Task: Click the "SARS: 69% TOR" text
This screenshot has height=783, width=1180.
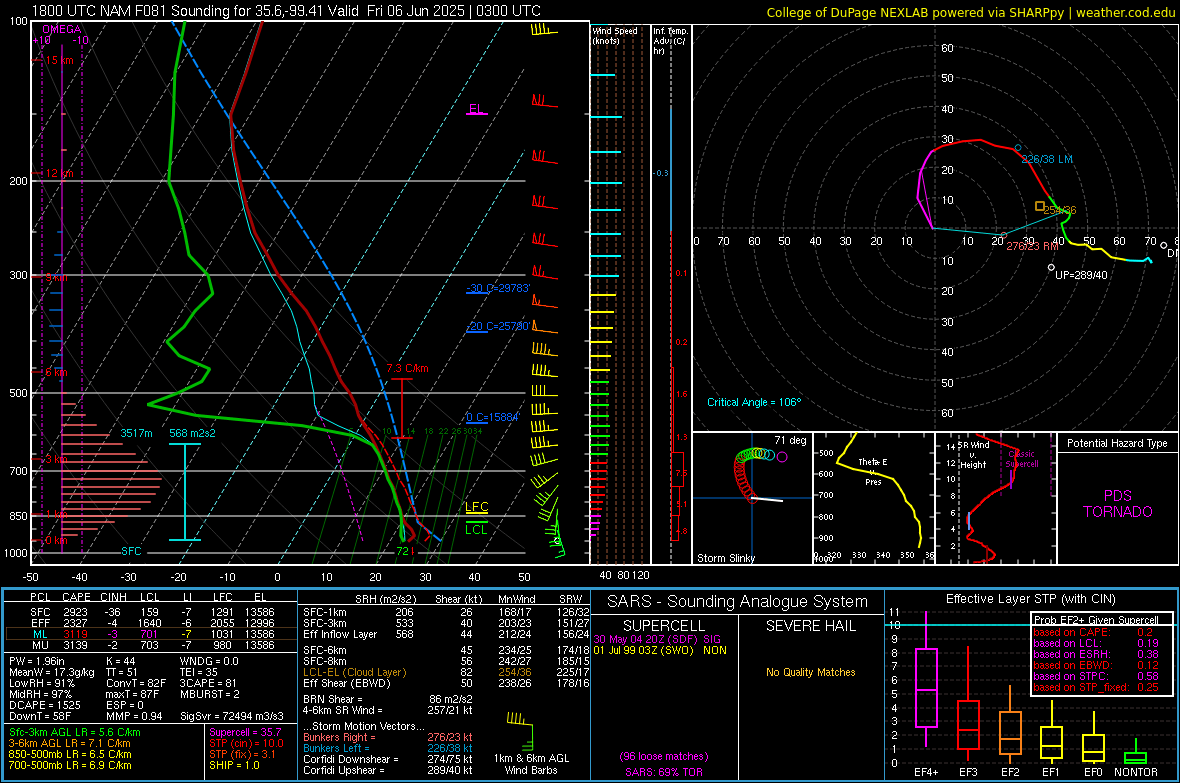Action: pyautogui.click(x=664, y=772)
